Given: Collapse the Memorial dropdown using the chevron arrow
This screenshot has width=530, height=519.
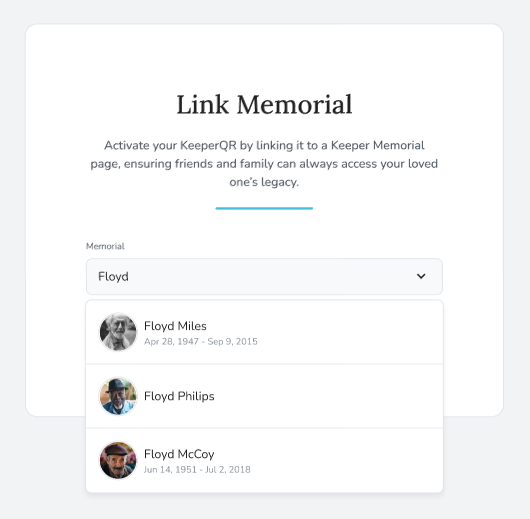Looking at the screenshot, I should 421,276.
